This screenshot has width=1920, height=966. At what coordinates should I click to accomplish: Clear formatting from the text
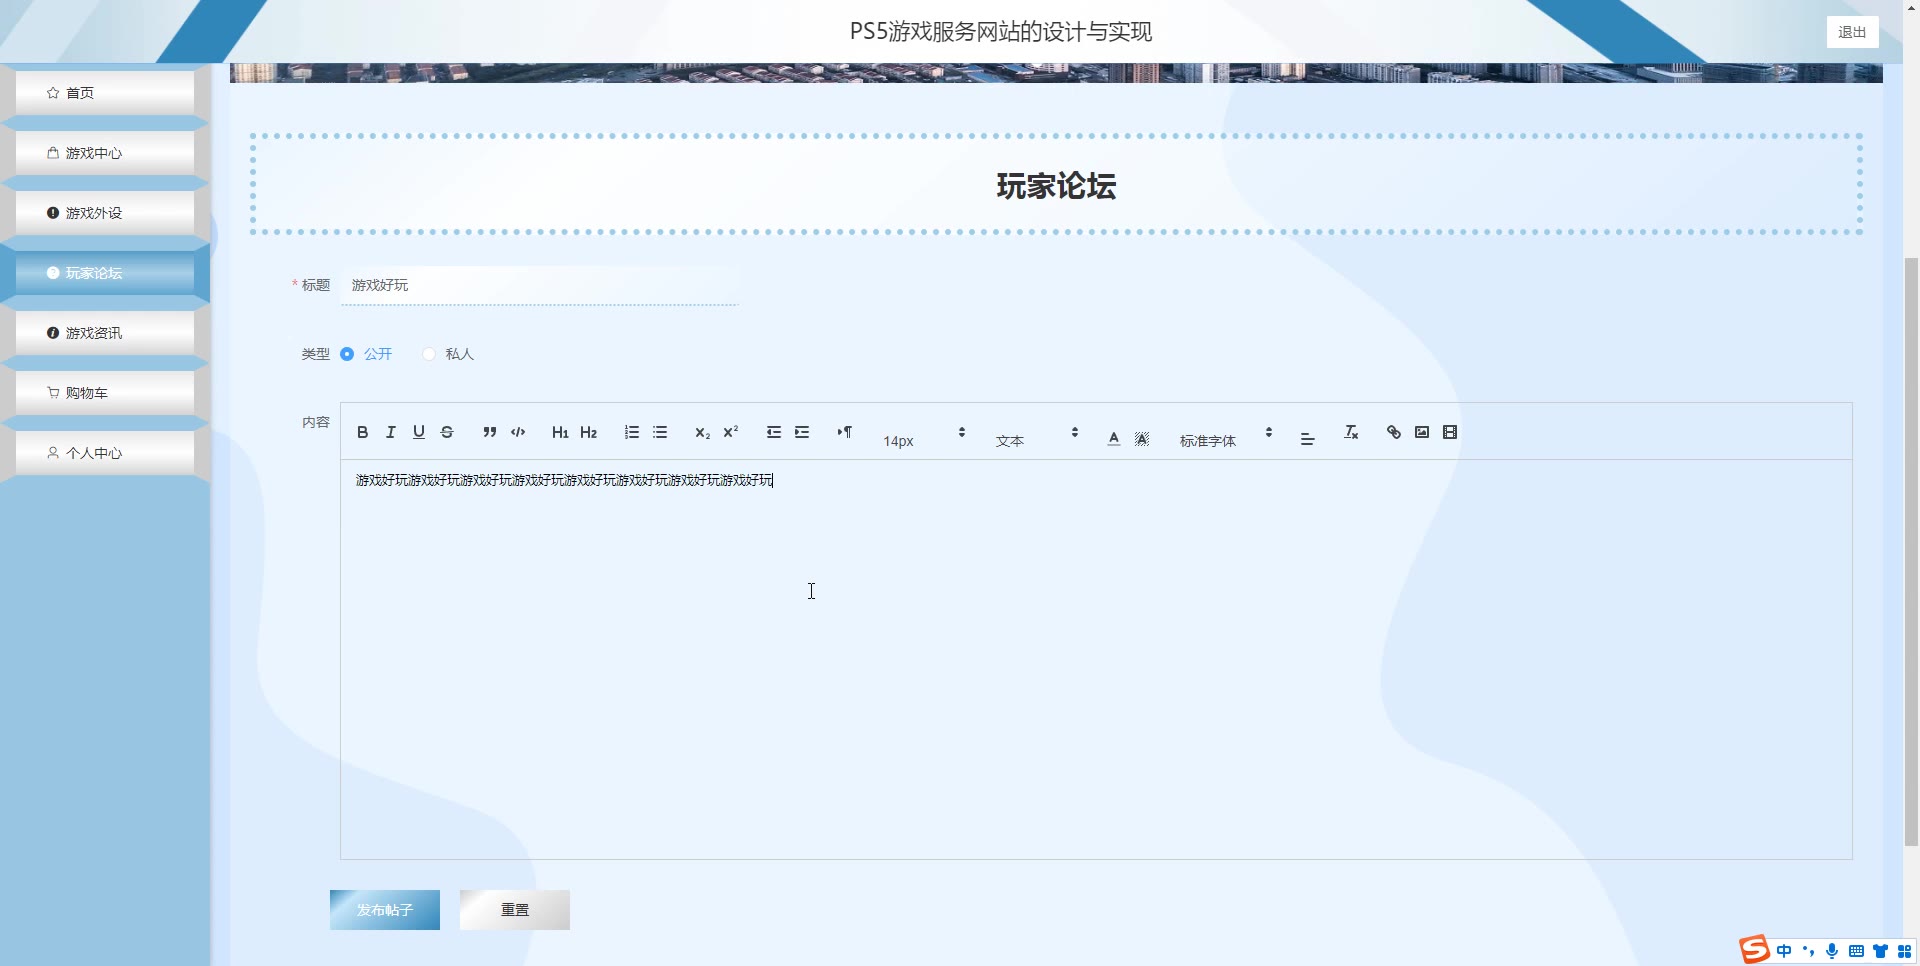coord(1351,432)
